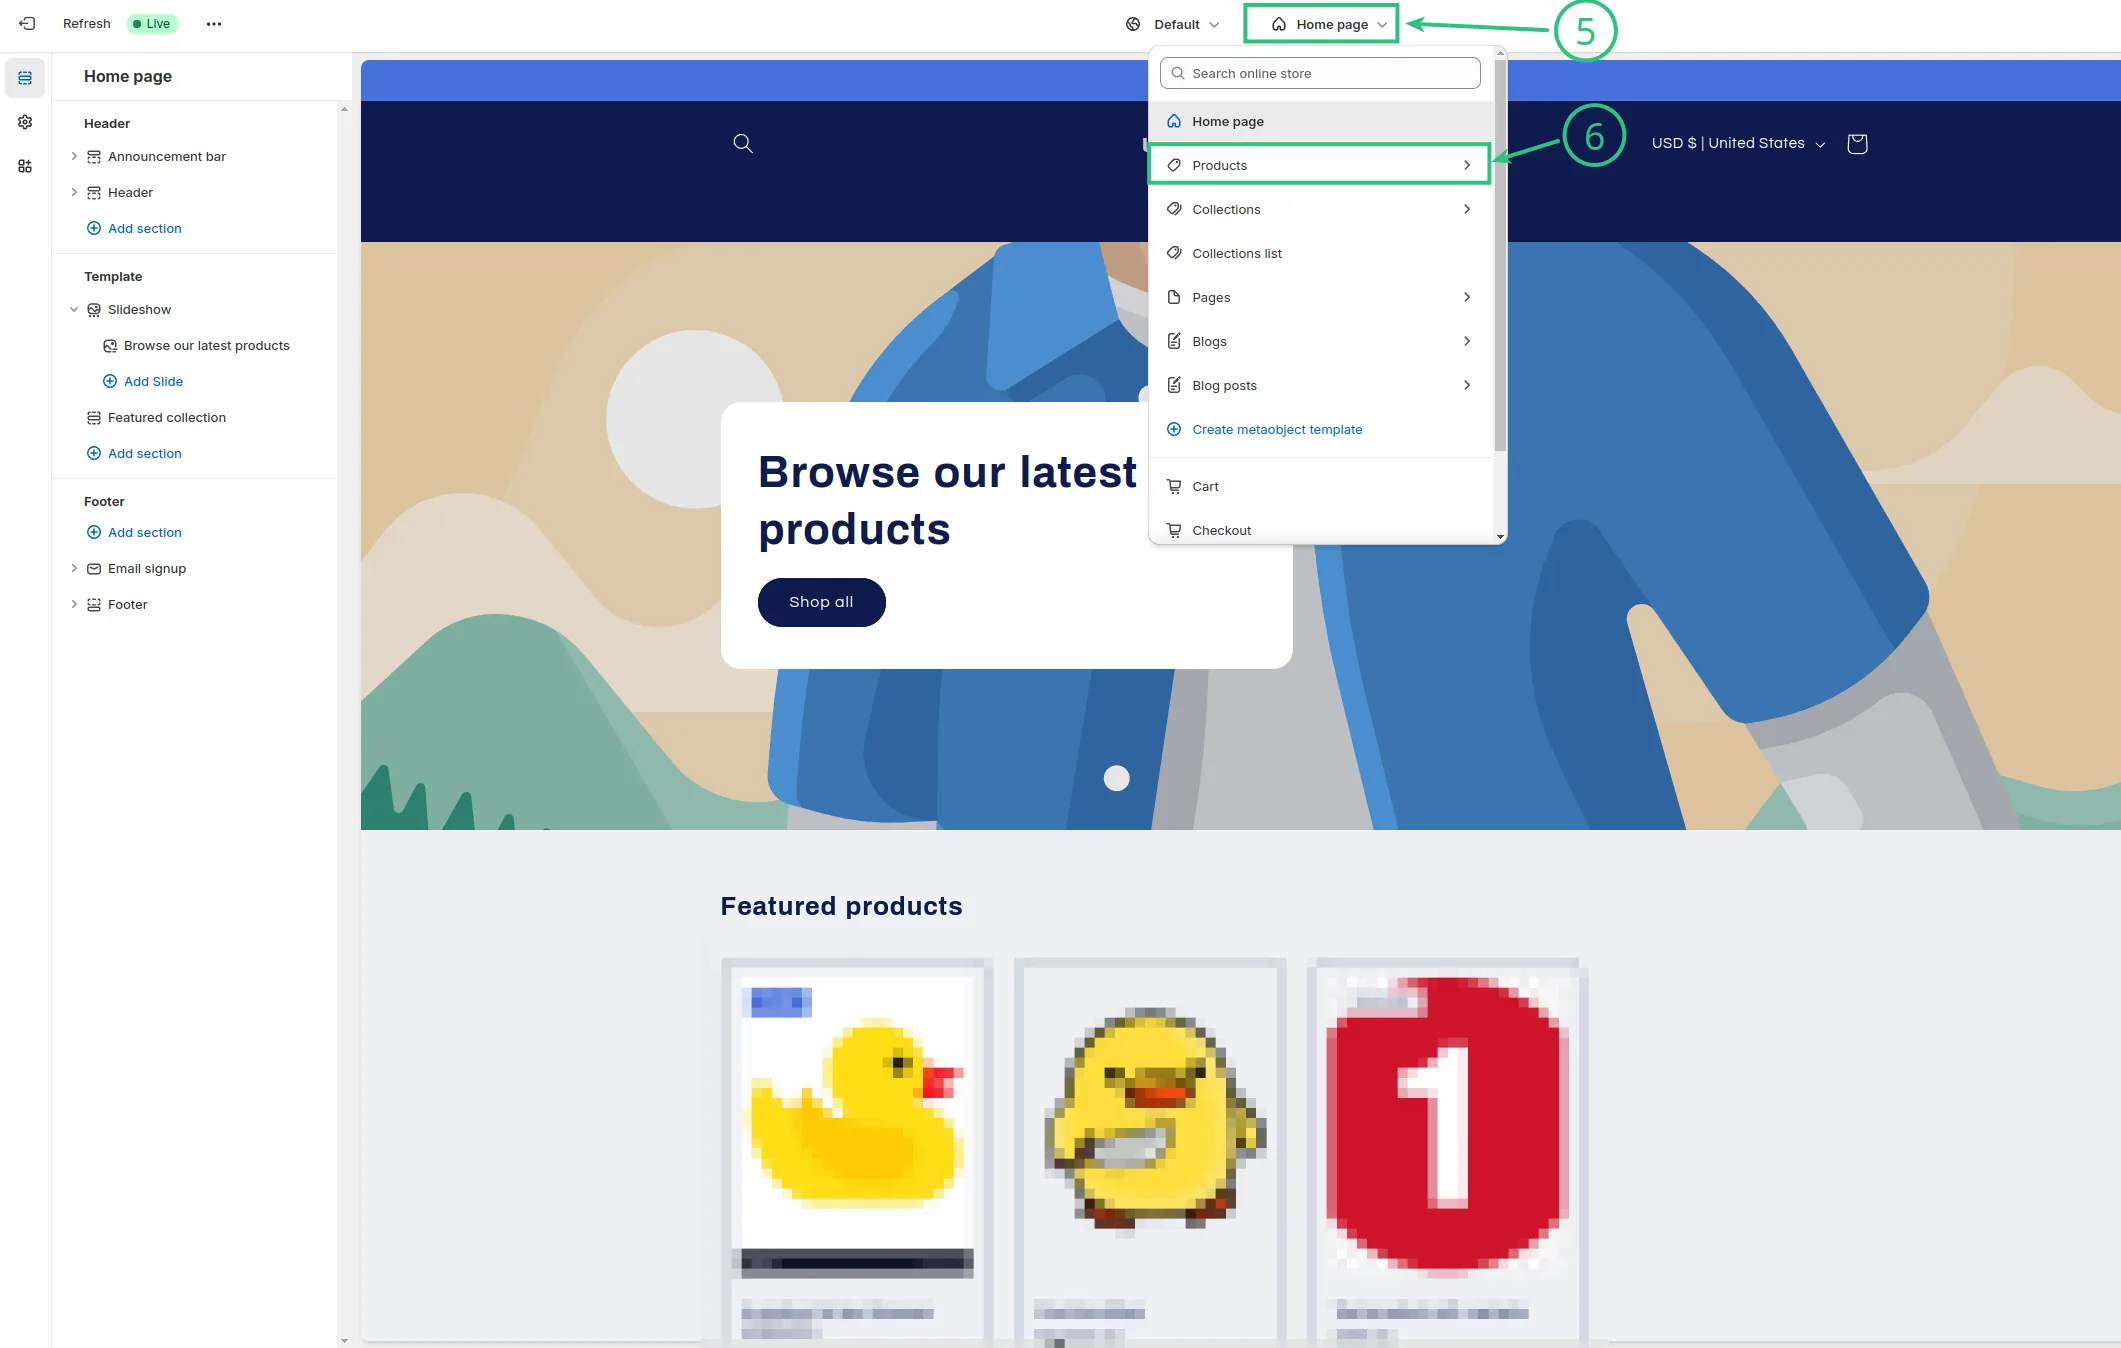Click the Shop all button
This screenshot has width=2121, height=1348.
[x=821, y=602]
